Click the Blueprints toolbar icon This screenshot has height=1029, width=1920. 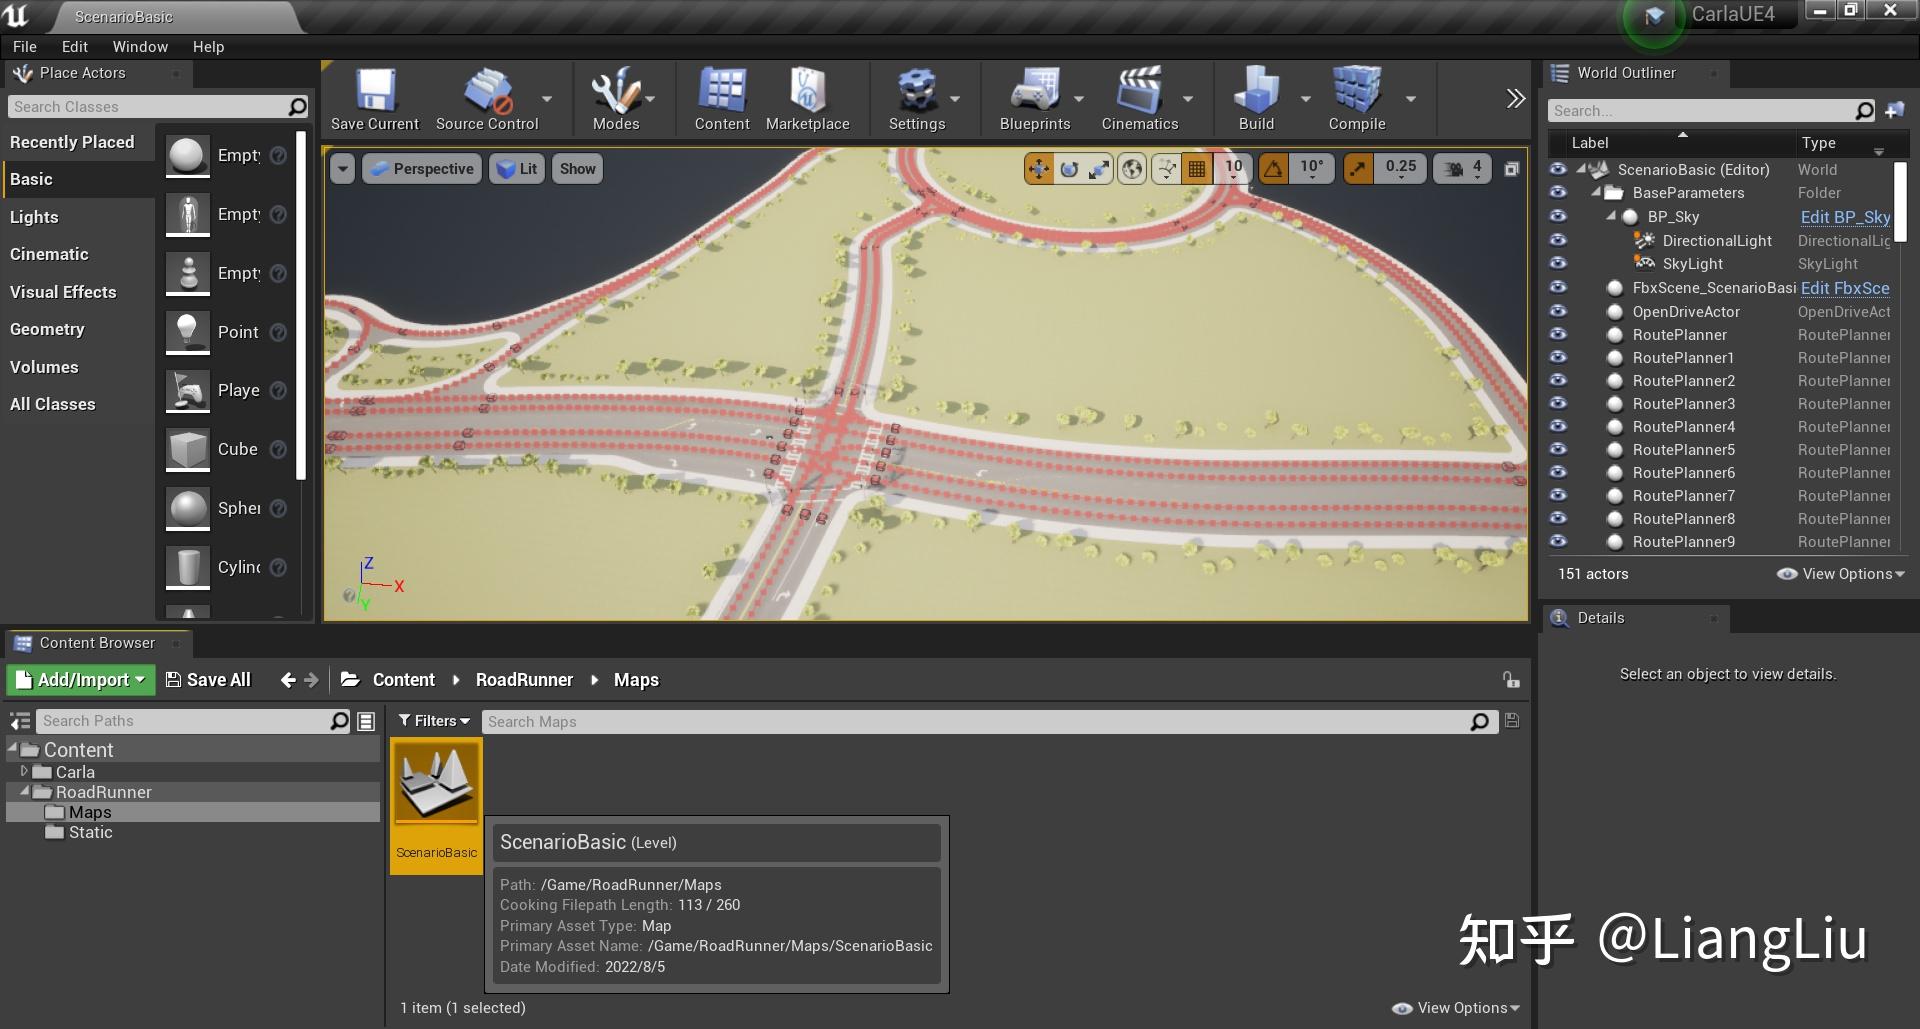point(1035,100)
